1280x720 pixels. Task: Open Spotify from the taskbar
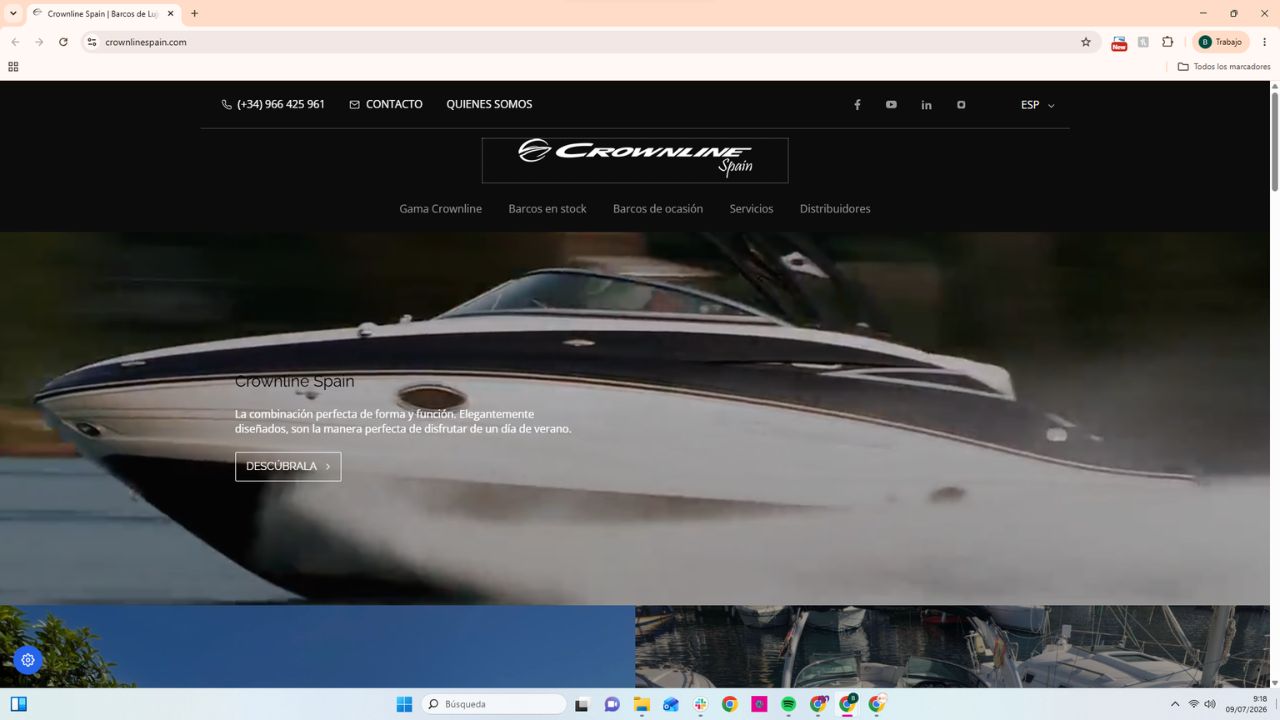click(788, 704)
